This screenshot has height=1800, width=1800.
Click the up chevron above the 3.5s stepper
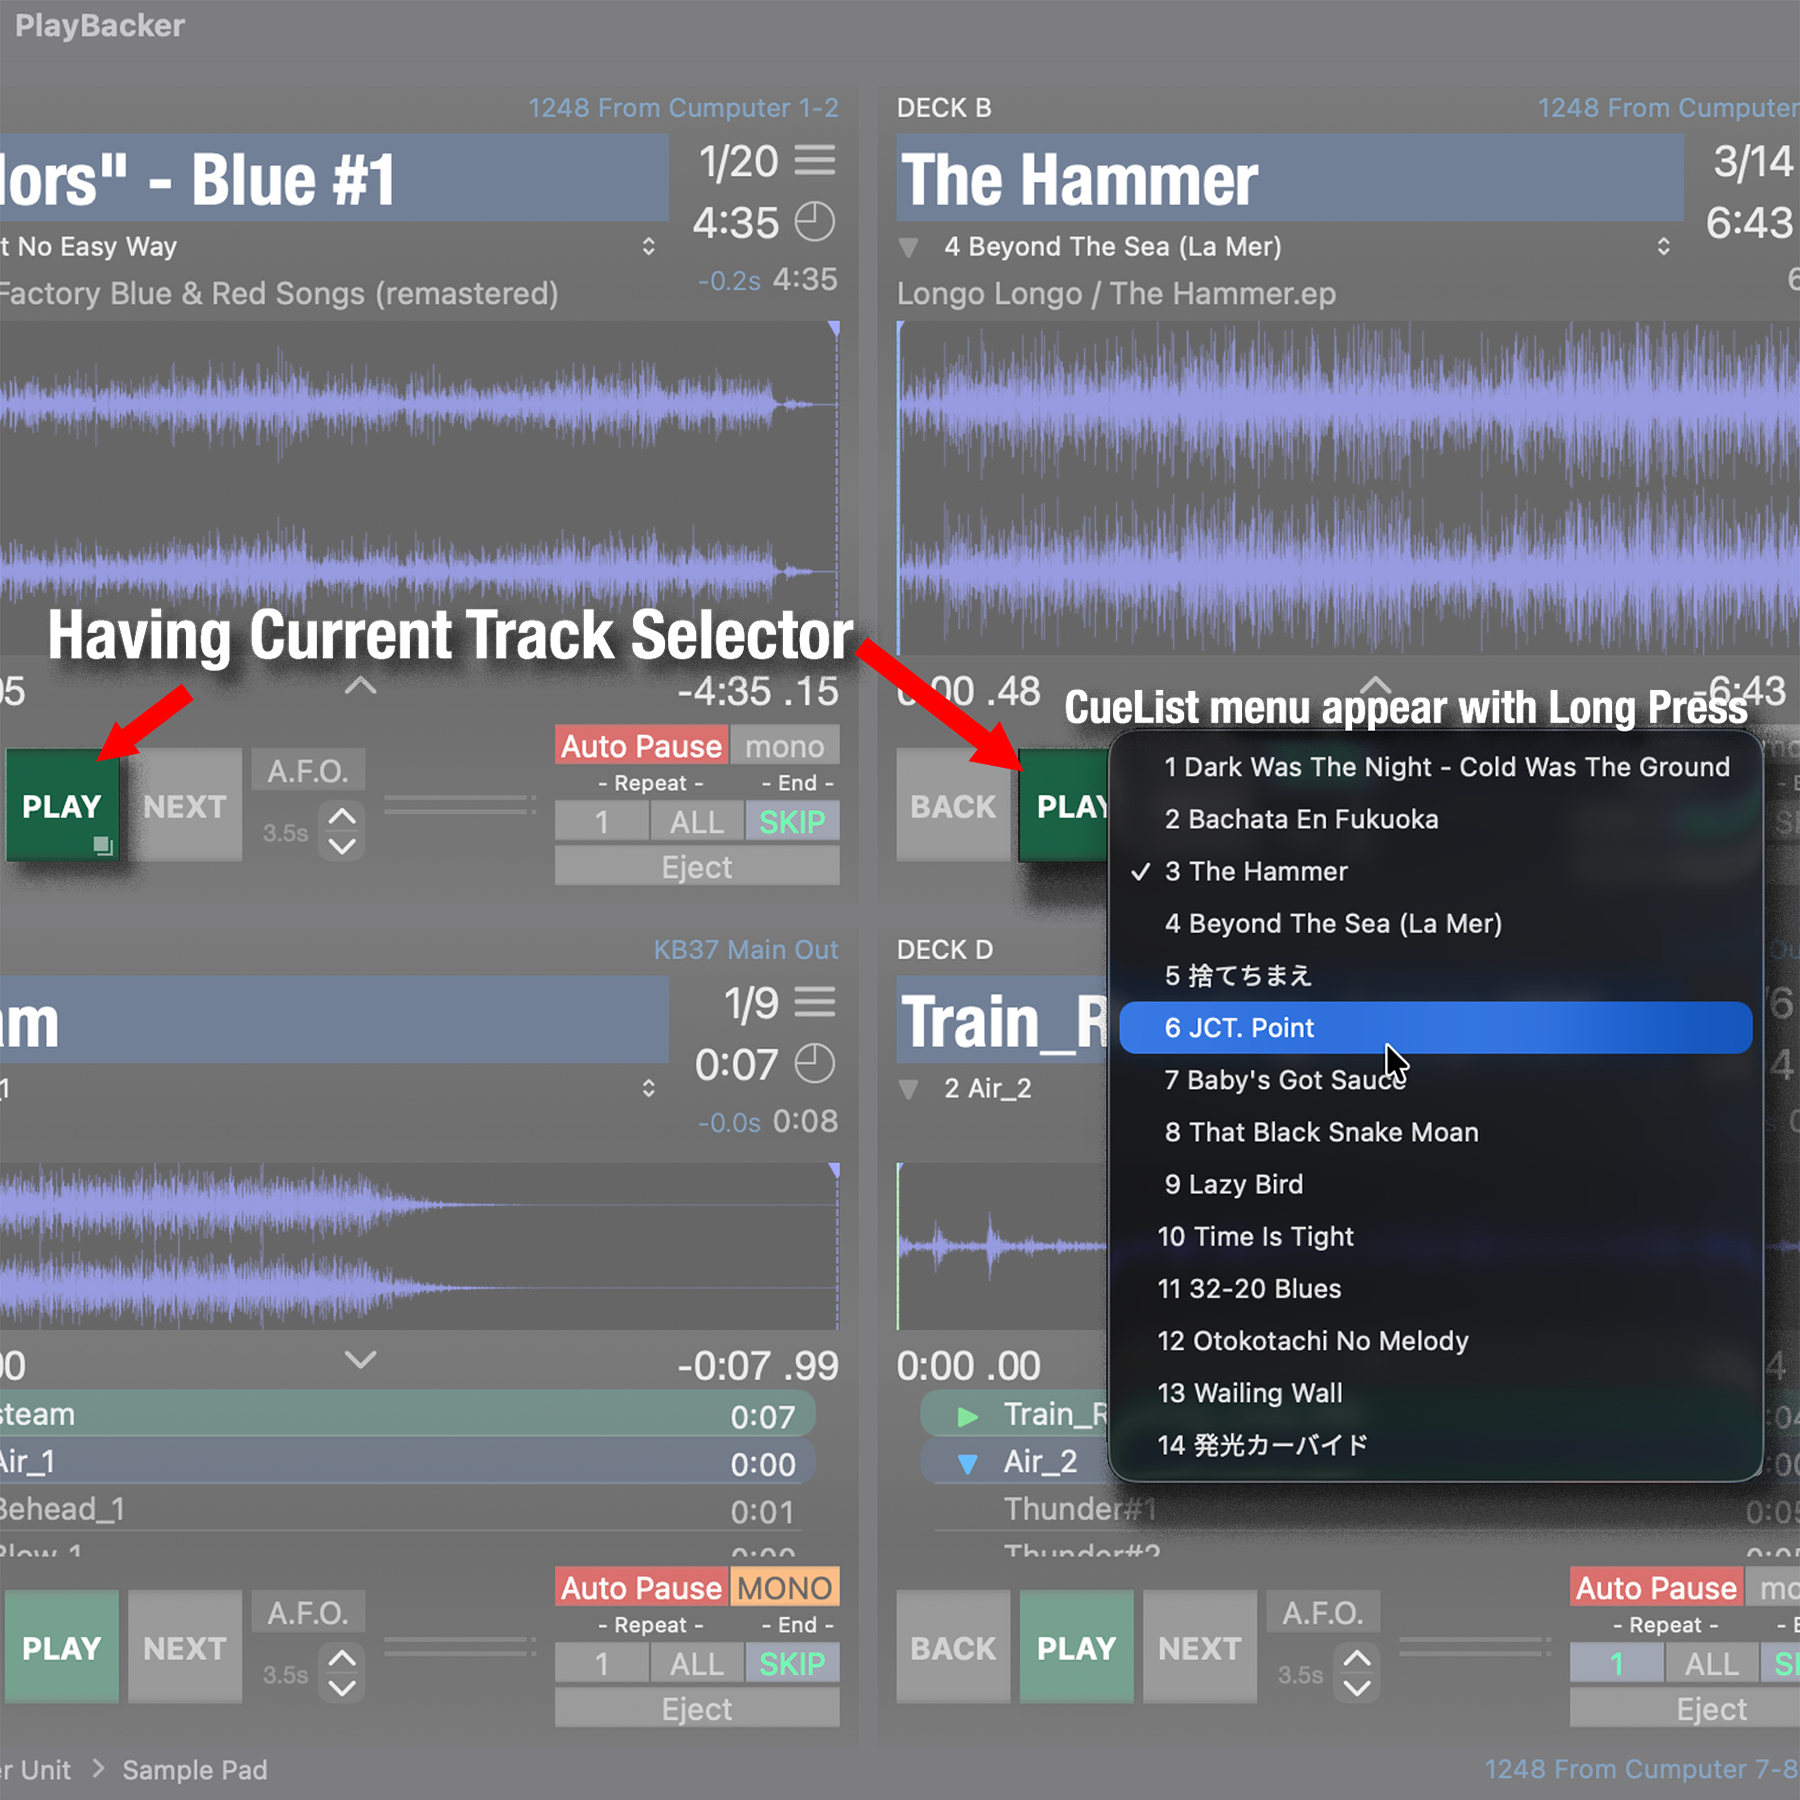coord(342,816)
